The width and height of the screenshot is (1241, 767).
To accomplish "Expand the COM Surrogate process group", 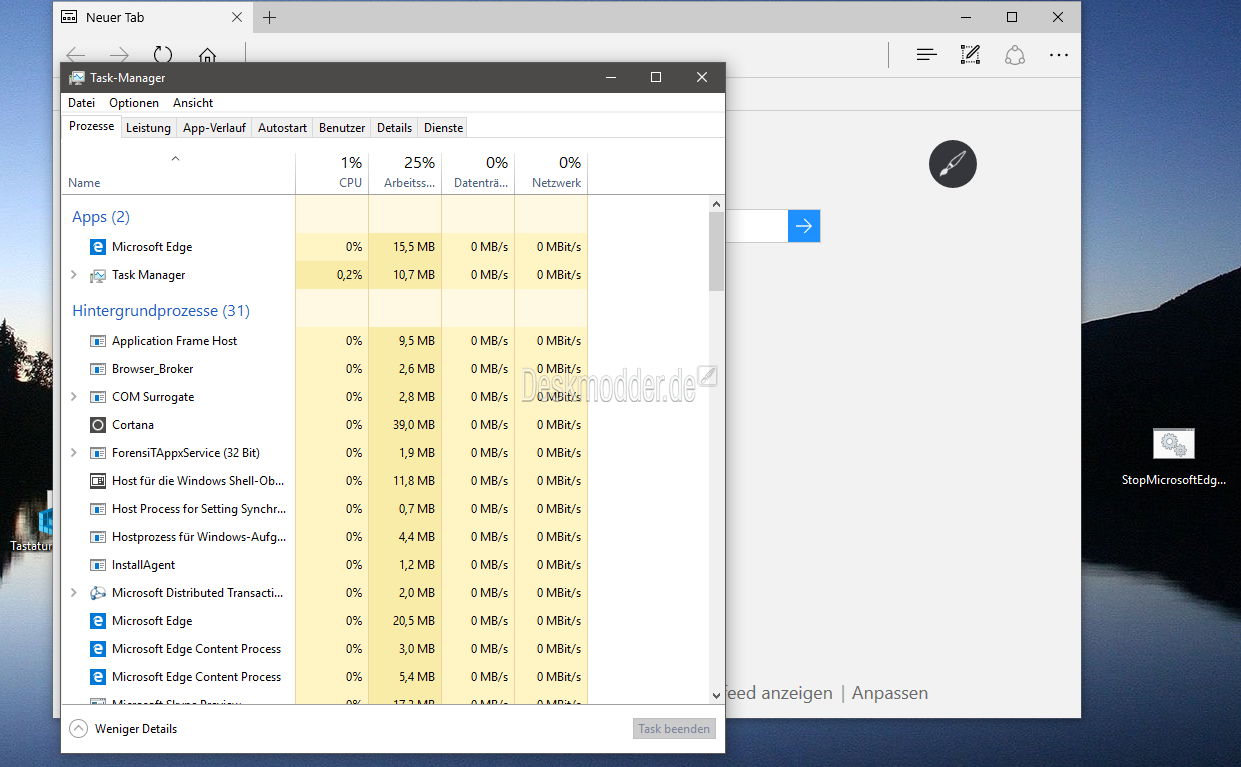I will pos(73,397).
